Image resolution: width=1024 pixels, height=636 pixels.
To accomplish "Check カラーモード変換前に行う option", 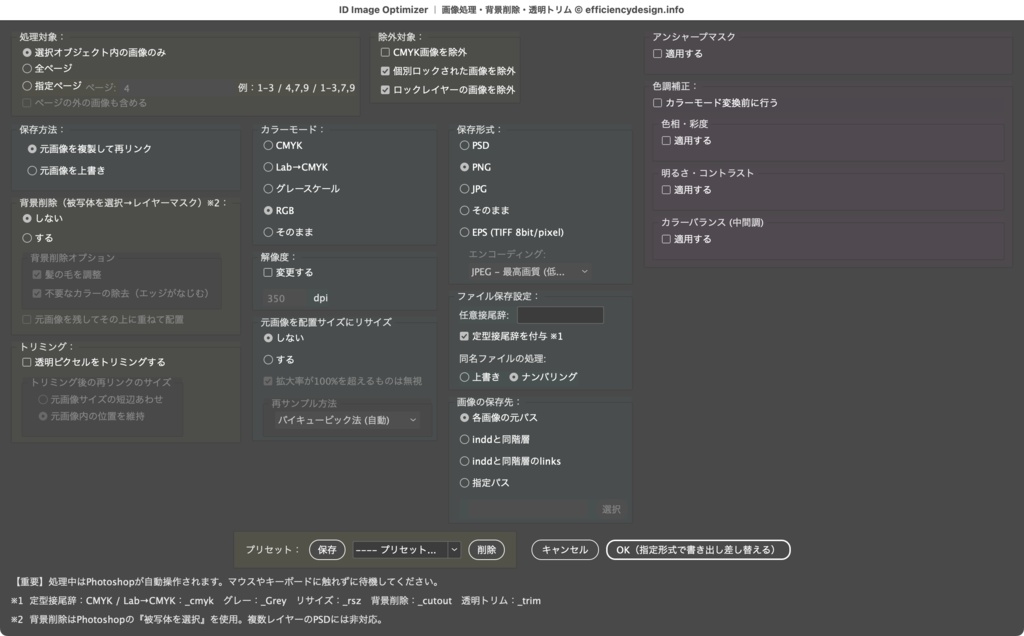I will (x=715, y=103).
